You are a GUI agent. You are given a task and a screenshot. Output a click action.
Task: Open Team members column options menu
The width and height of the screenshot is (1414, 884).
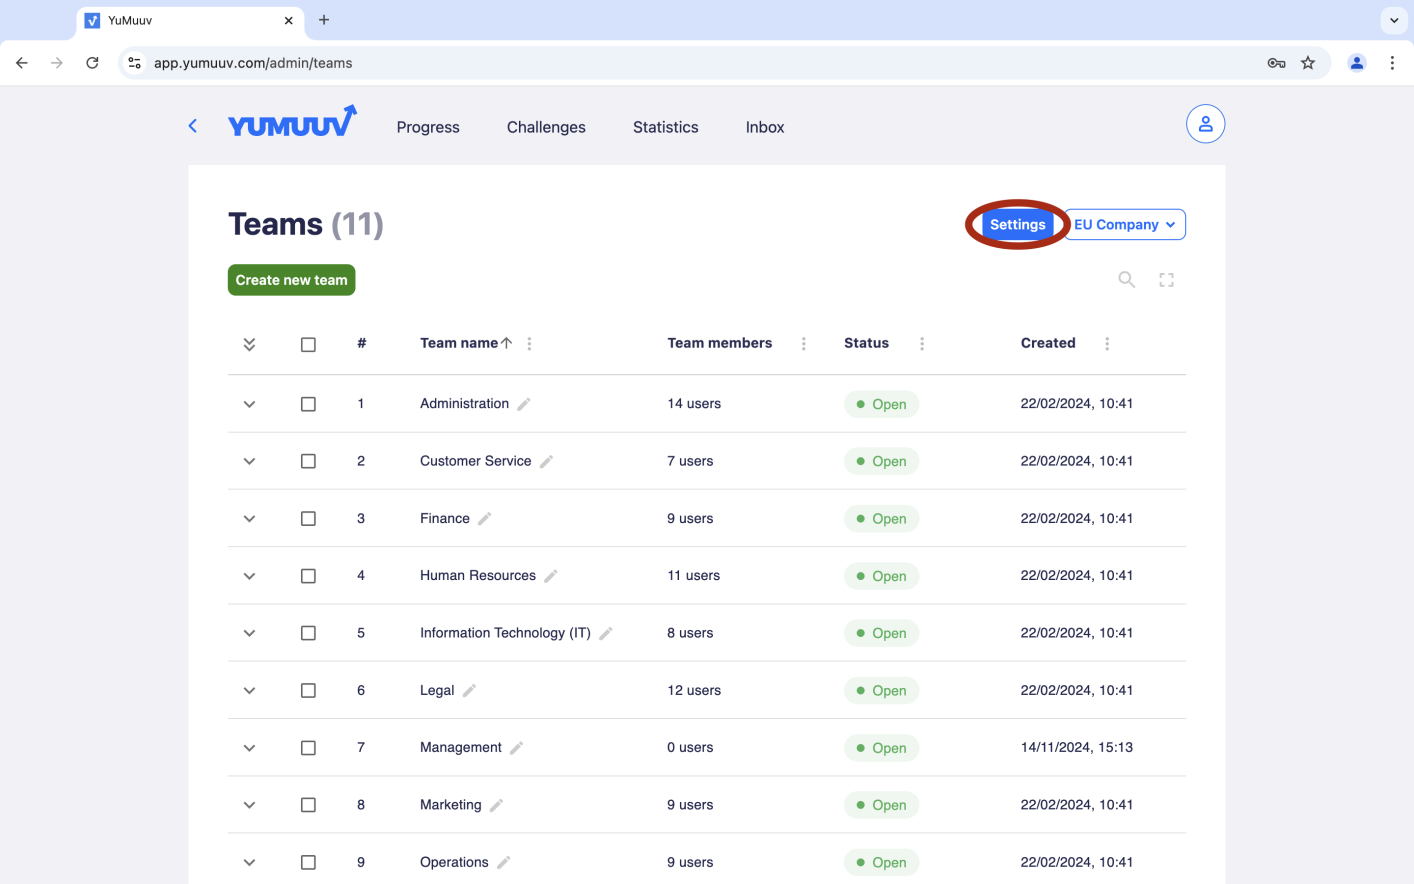point(803,344)
